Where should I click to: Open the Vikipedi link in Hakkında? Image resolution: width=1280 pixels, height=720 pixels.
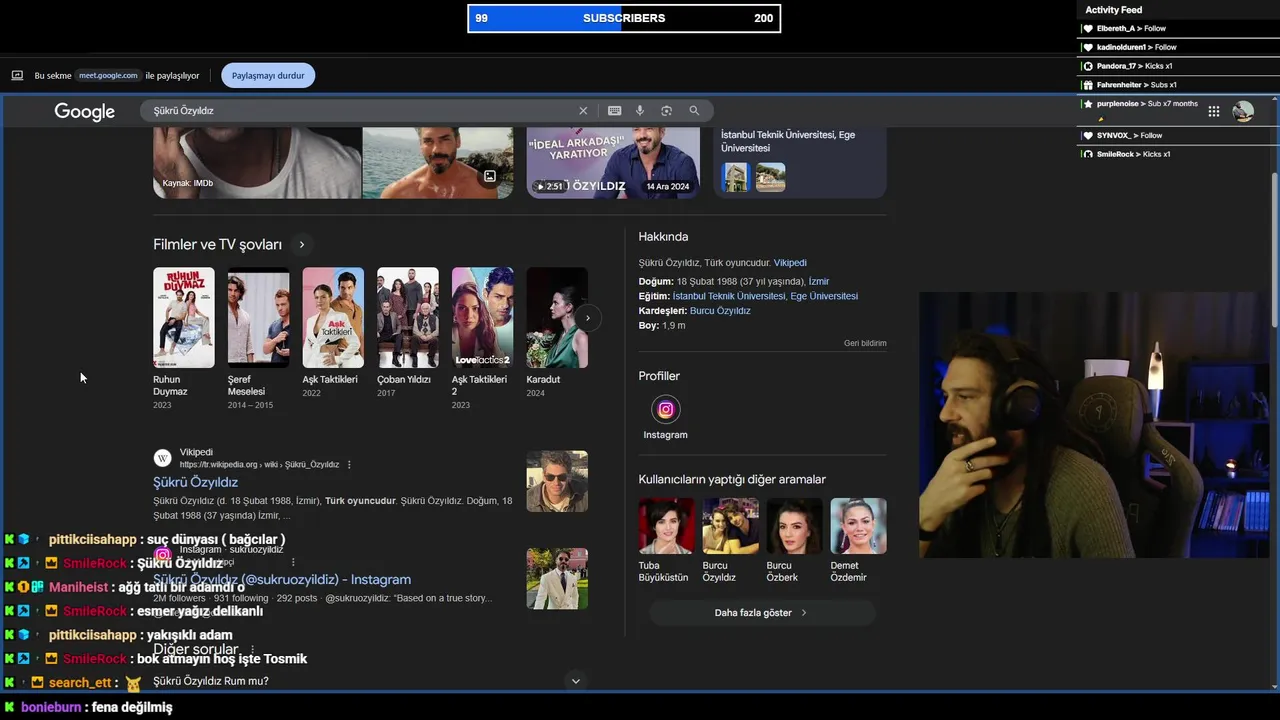(790, 263)
